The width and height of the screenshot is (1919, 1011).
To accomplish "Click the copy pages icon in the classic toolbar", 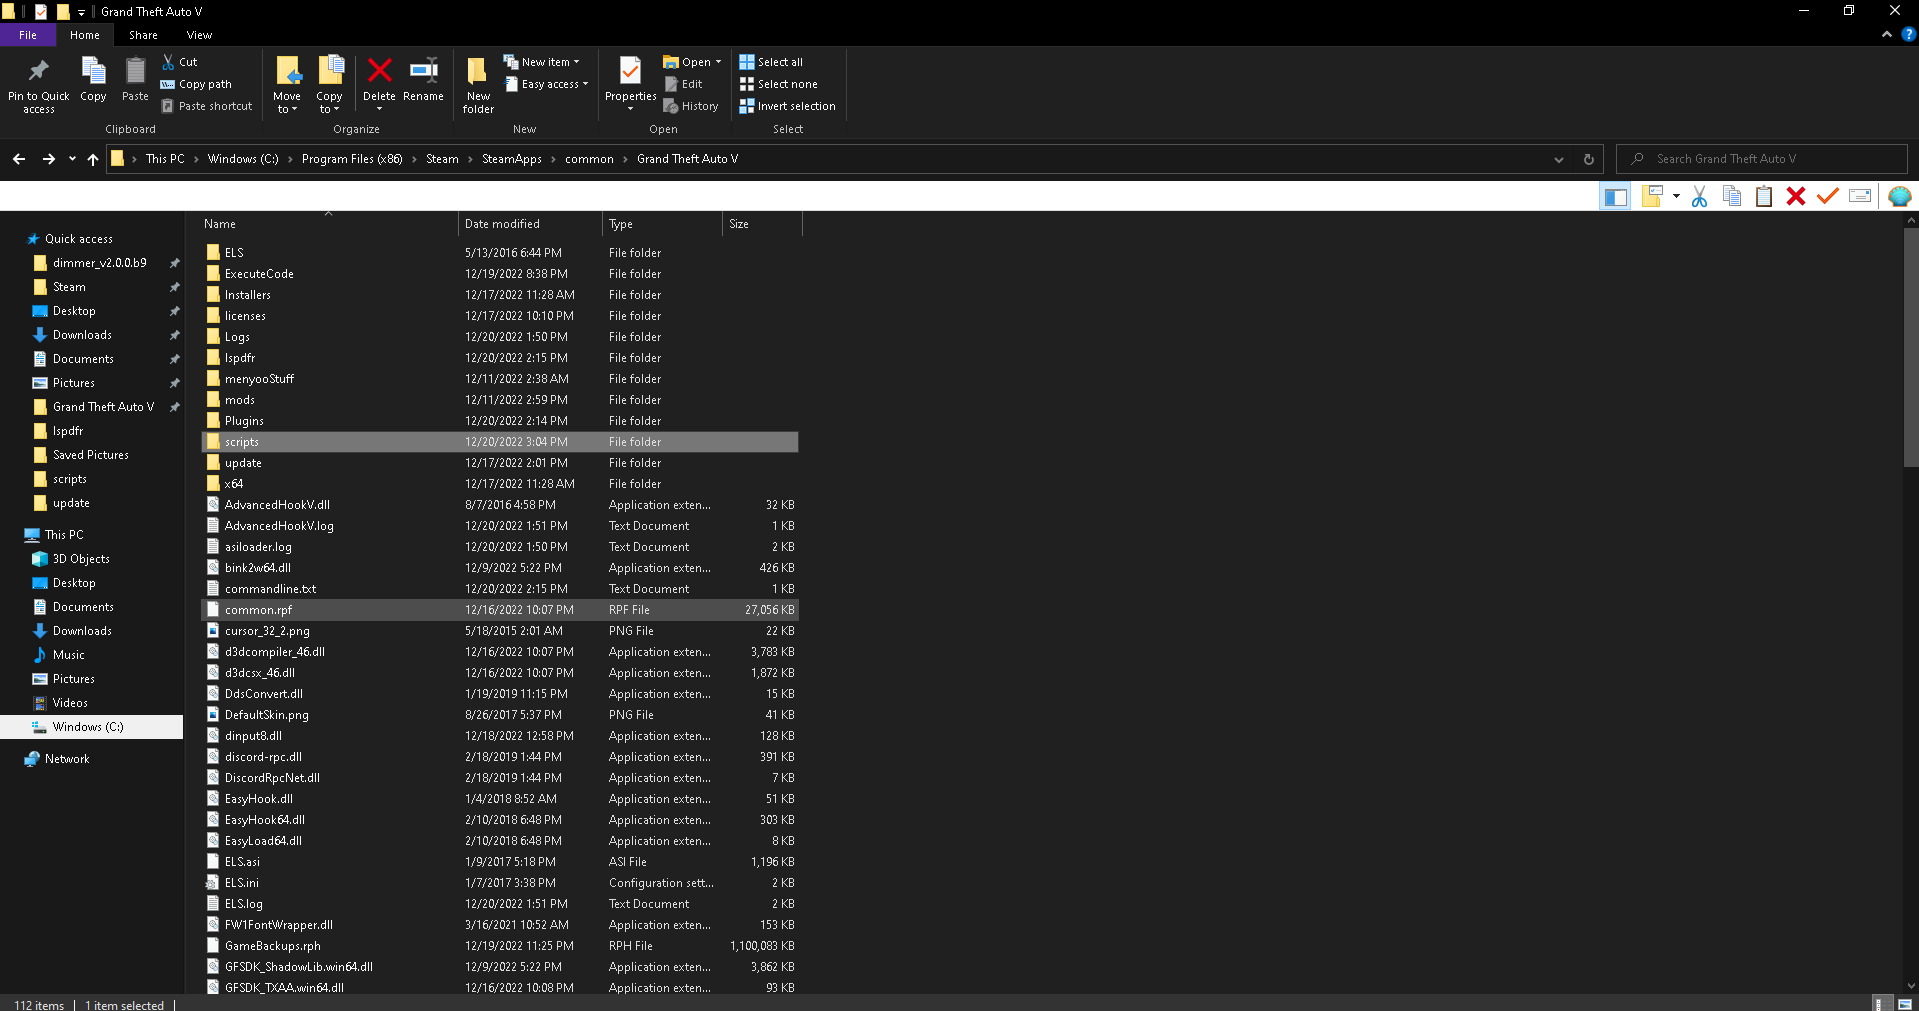I will 1732,196.
